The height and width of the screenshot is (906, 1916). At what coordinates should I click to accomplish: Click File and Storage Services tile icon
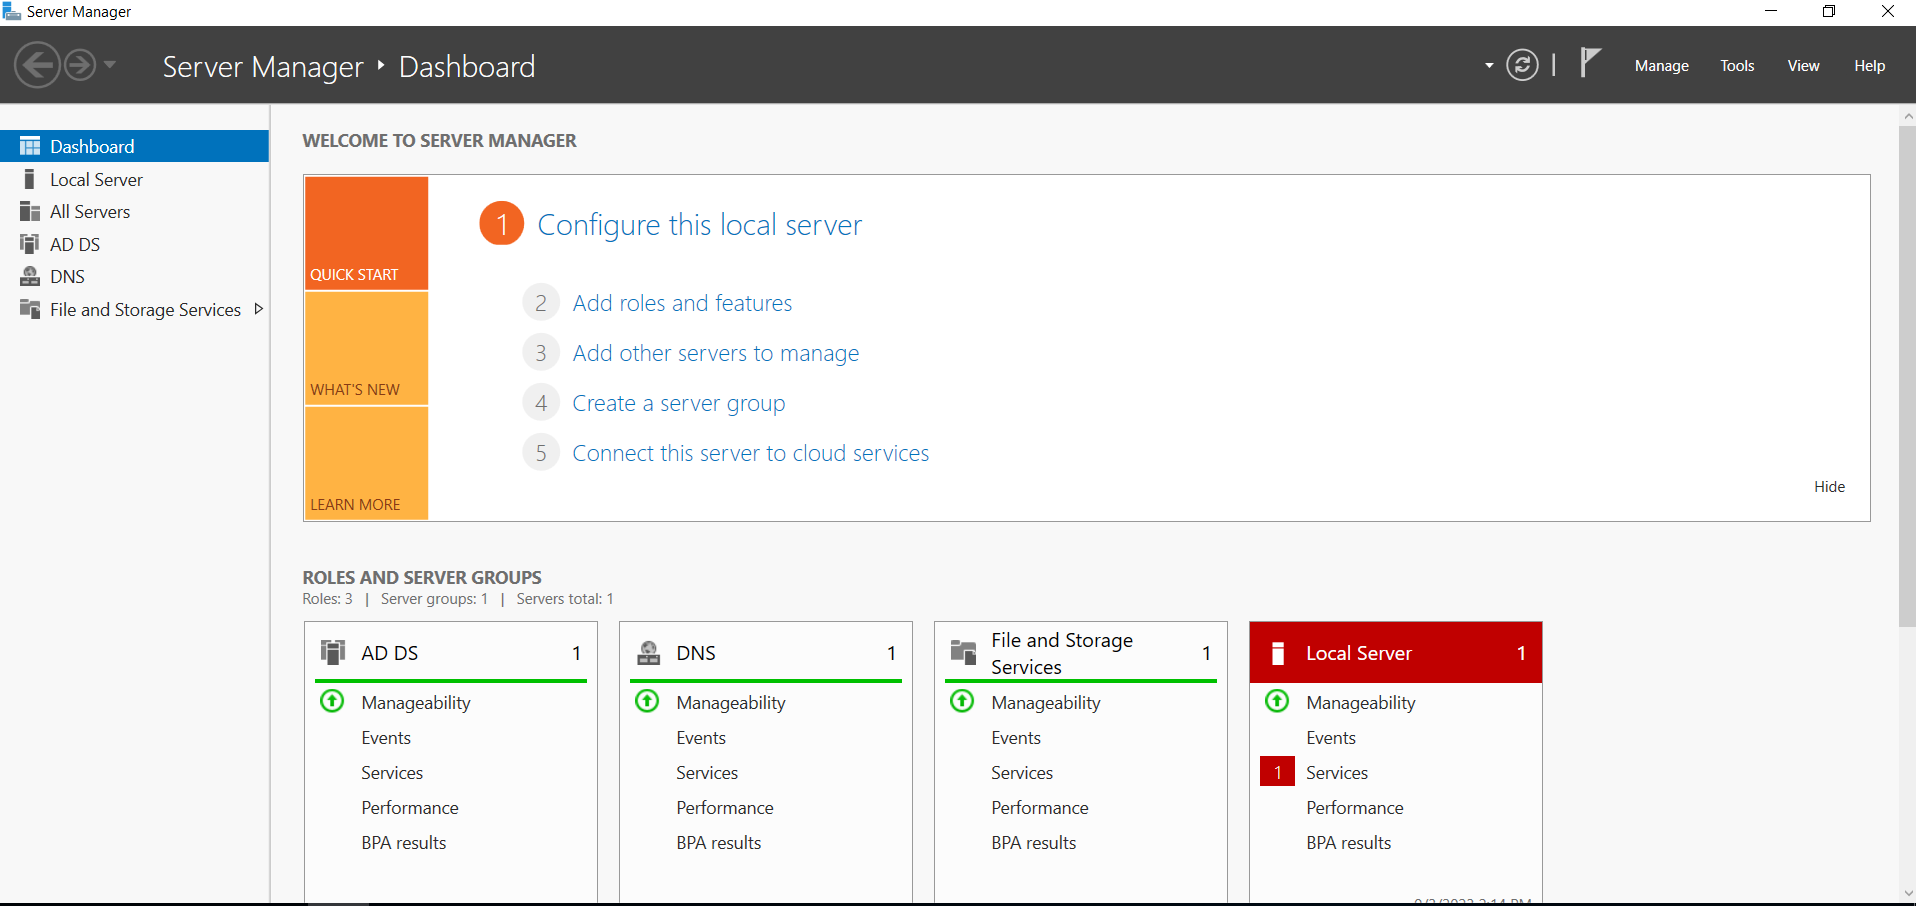coord(963,652)
